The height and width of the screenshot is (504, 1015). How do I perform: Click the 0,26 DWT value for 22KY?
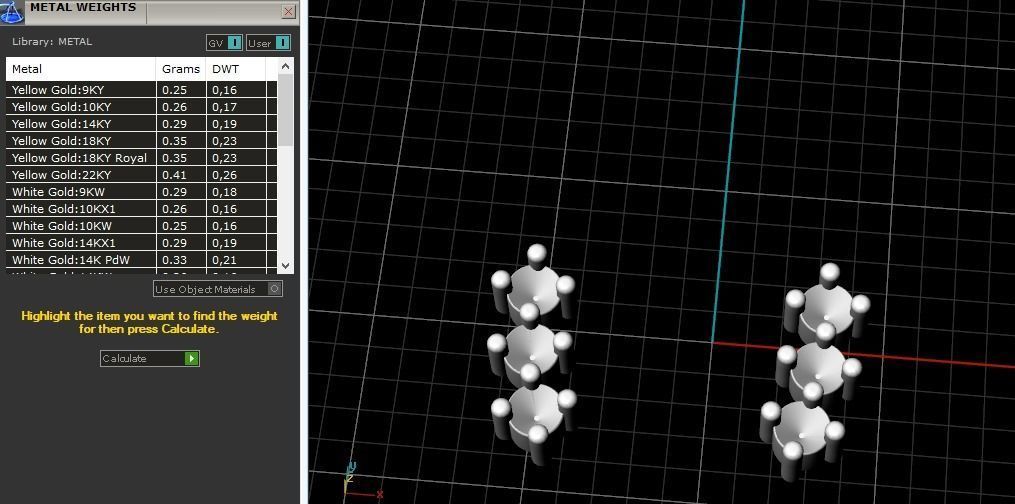(x=225, y=175)
